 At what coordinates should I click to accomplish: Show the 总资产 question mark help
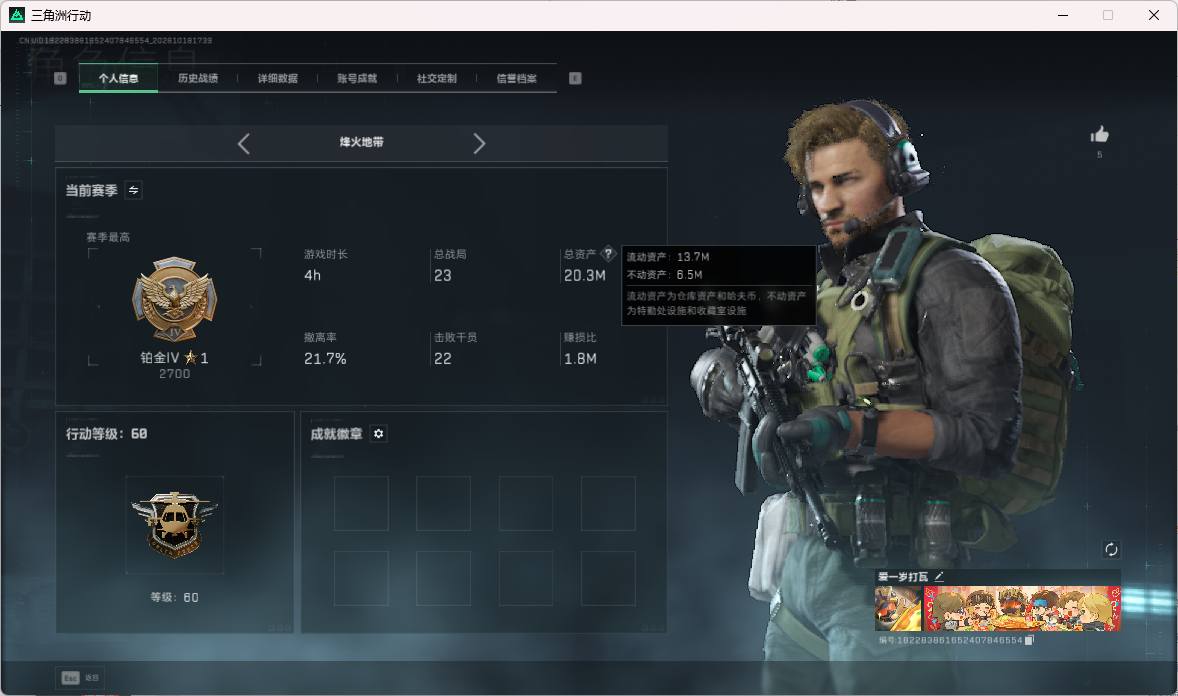point(609,254)
